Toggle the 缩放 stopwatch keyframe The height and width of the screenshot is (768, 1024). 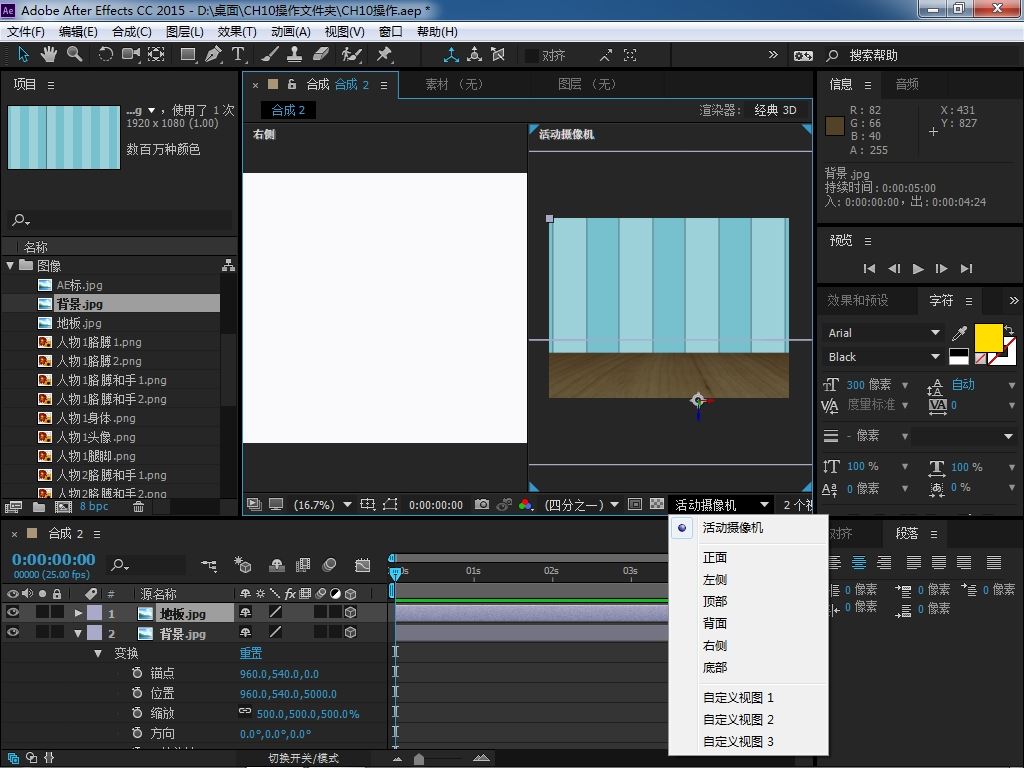click(137, 713)
